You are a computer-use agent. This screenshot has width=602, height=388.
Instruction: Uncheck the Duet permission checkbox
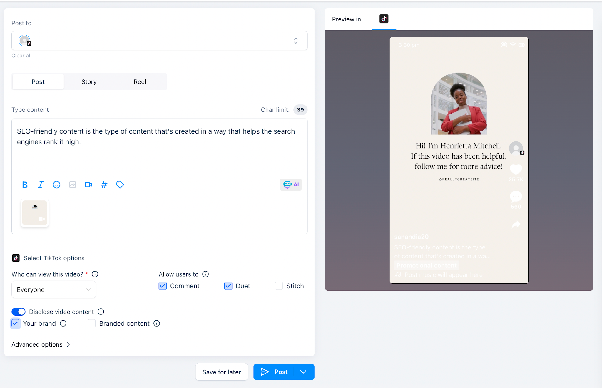228,286
